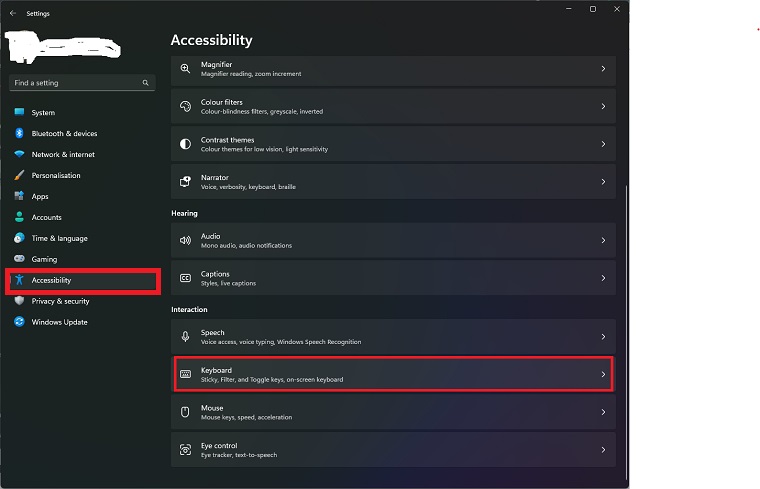Click the Contrast themes icon
760x489 pixels.
pyautogui.click(x=185, y=144)
